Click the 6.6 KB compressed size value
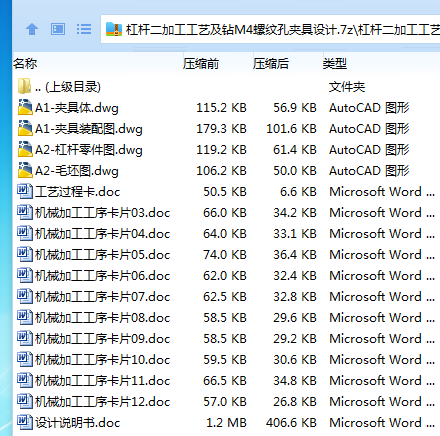 (x=298, y=192)
